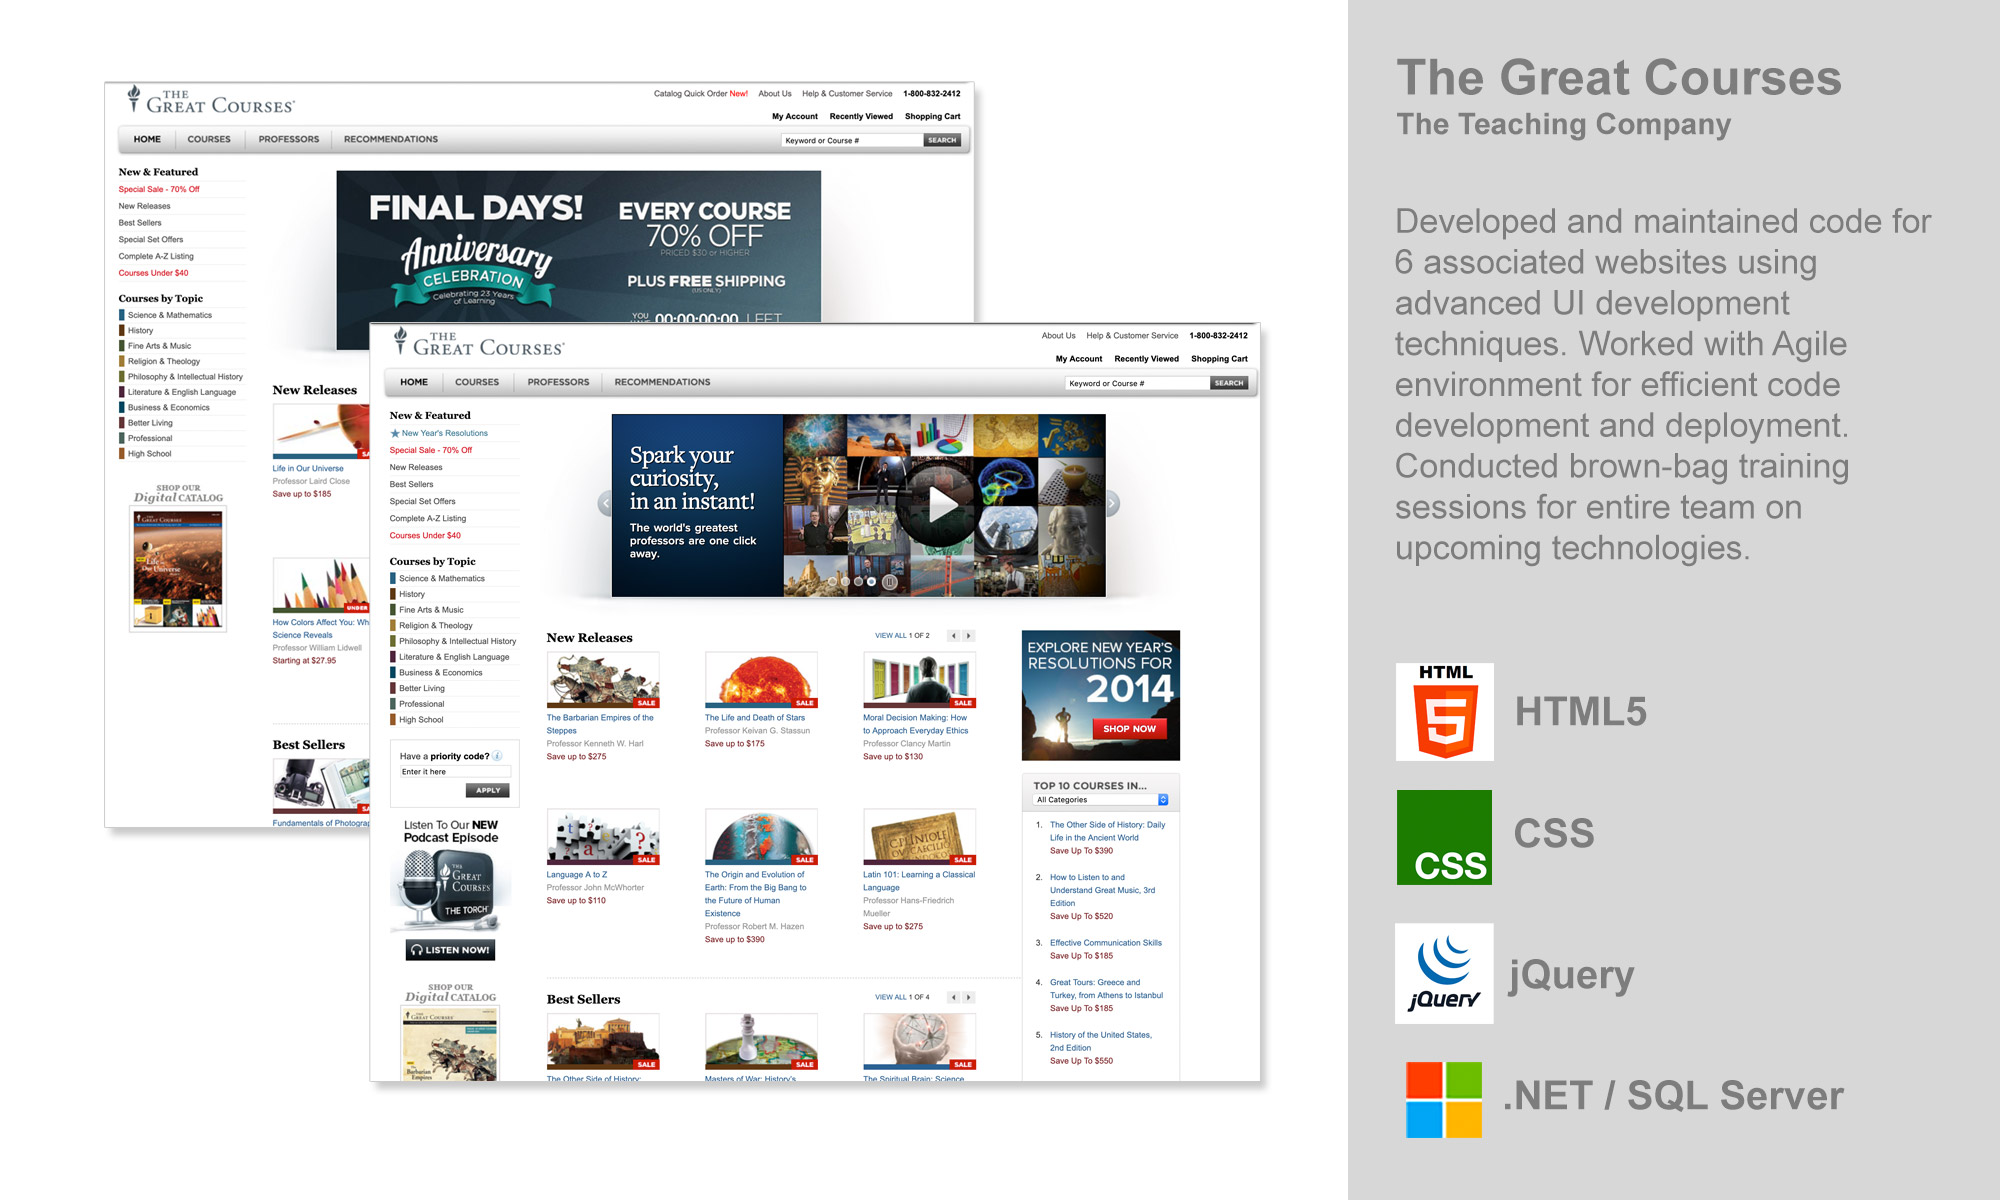
Task: Open Life in Our Universe link in back website
Action: 308,468
